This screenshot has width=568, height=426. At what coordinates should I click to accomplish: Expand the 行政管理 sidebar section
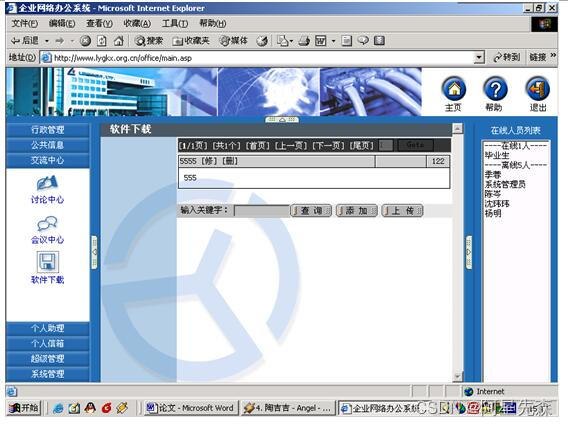click(47, 130)
